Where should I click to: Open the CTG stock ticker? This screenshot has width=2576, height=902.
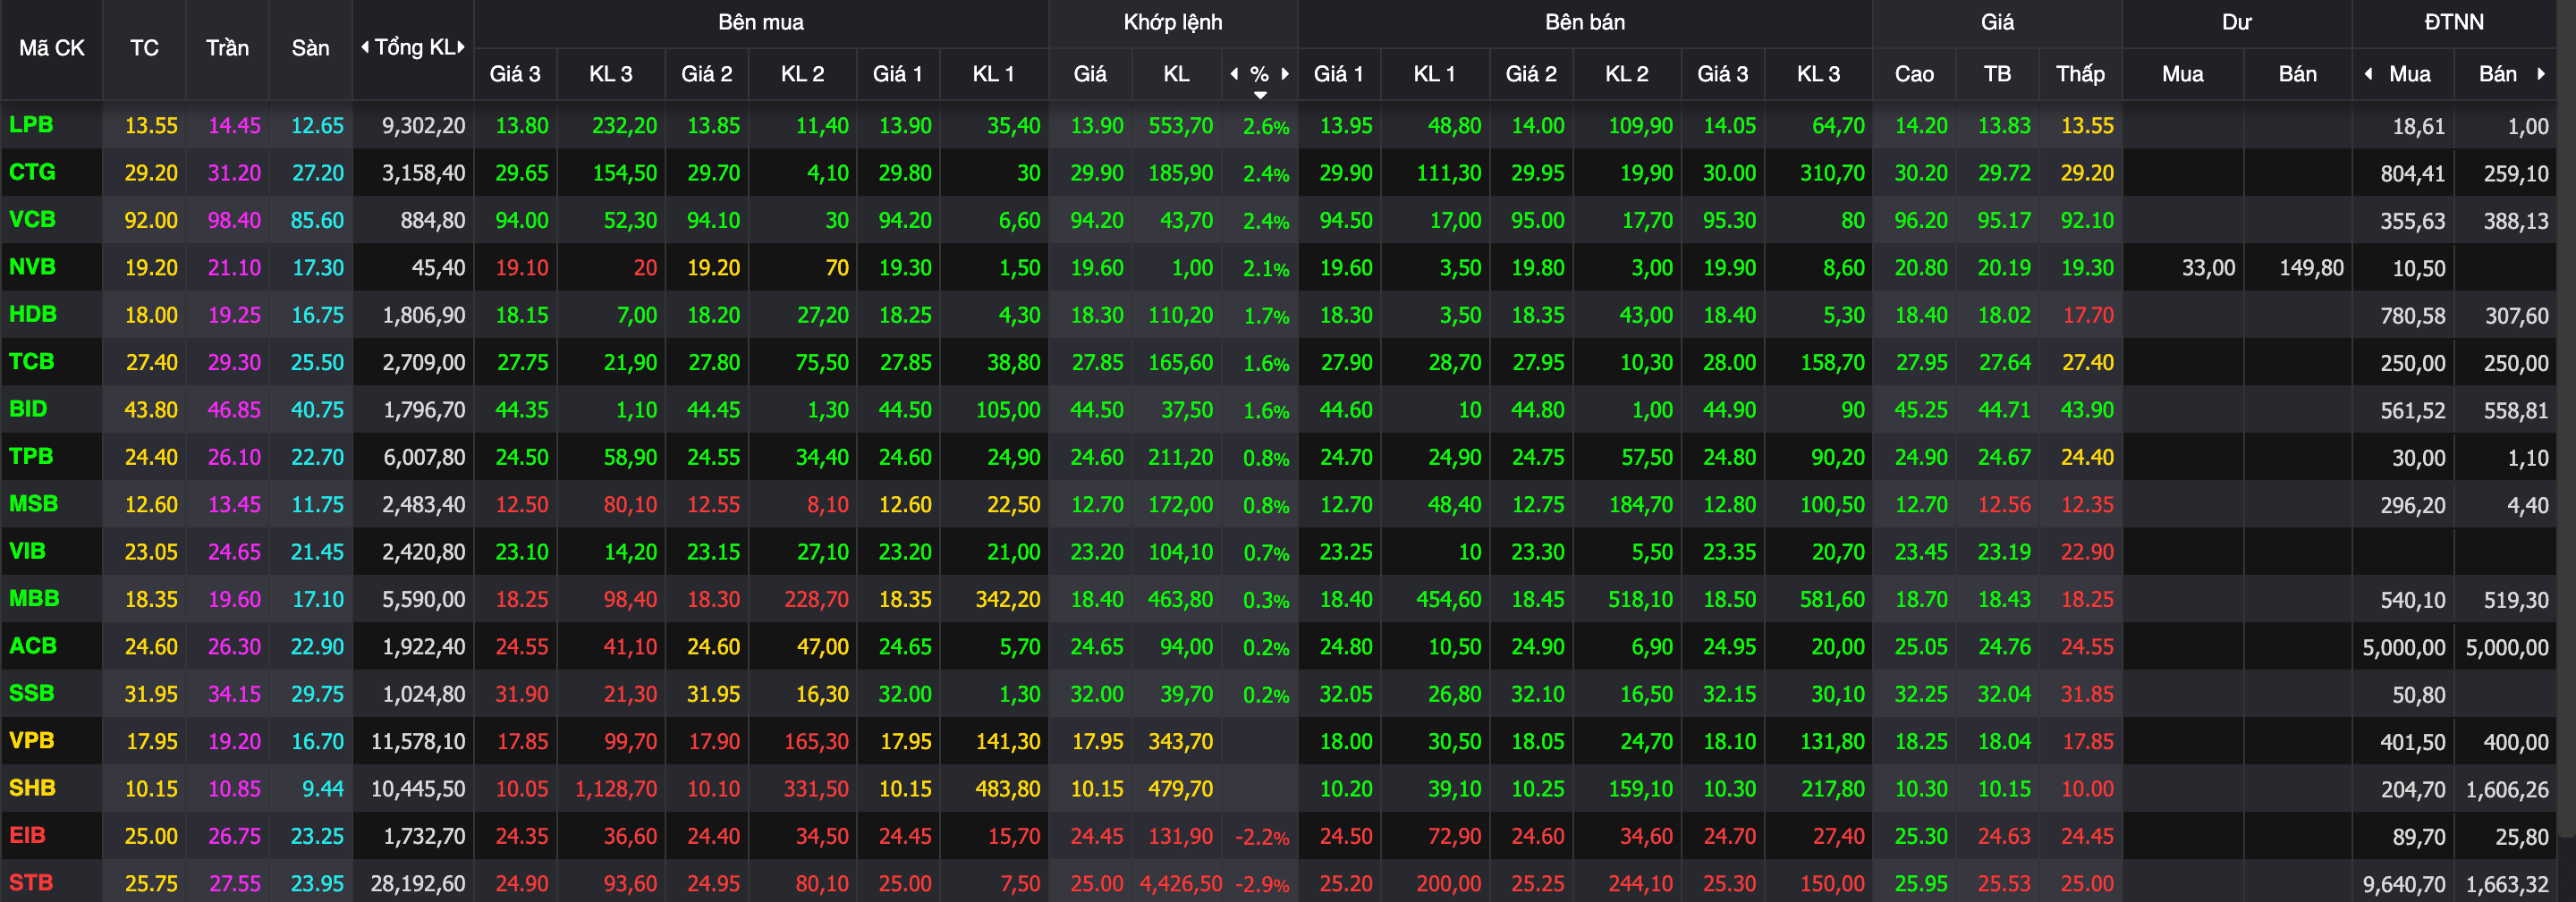tap(32, 172)
